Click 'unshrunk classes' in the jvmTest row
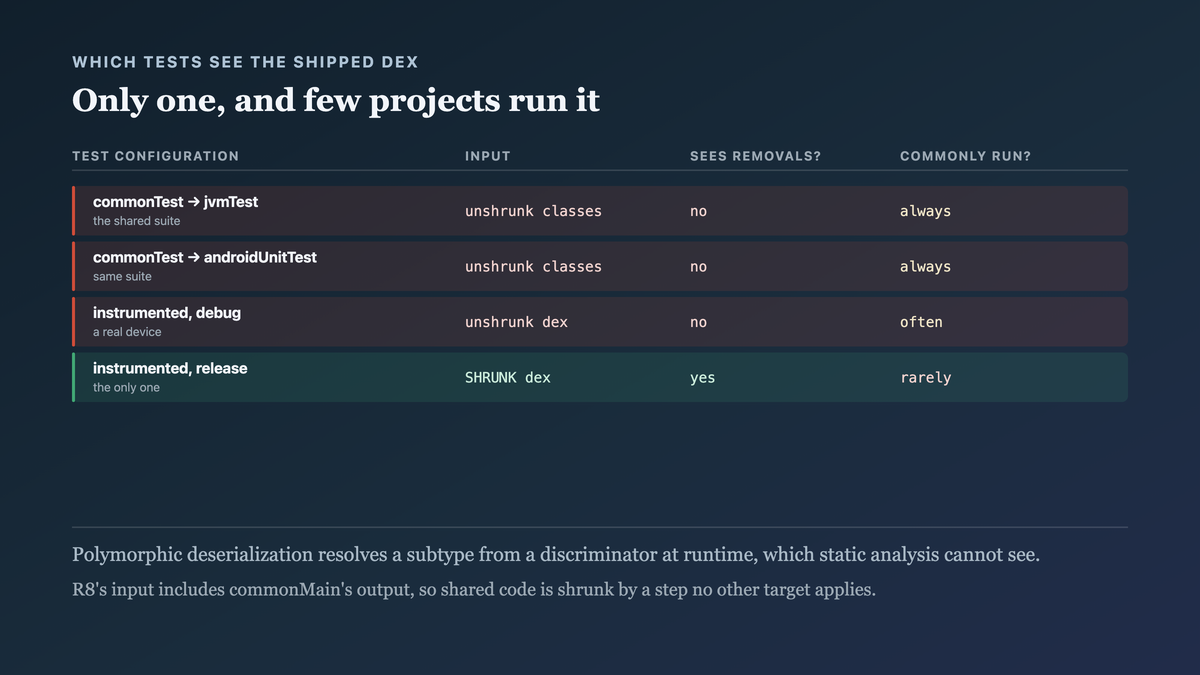The height and width of the screenshot is (675, 1200). pyautogui.click(x=533, y=211)
